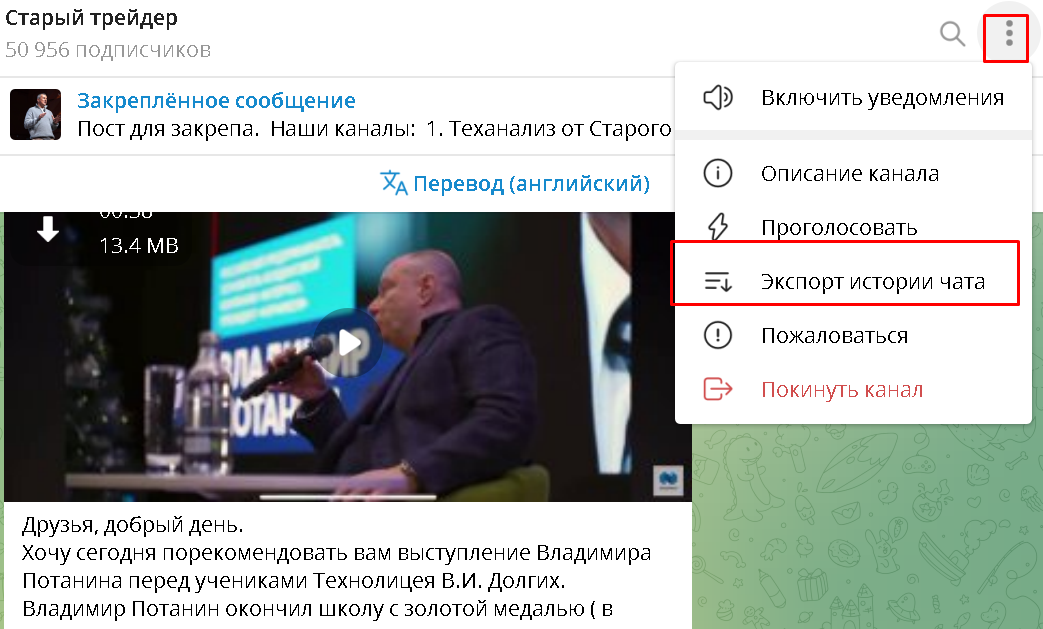Click the pinned message speaker thumbnail
This screenshot has height=629, width=1043.
35,114
